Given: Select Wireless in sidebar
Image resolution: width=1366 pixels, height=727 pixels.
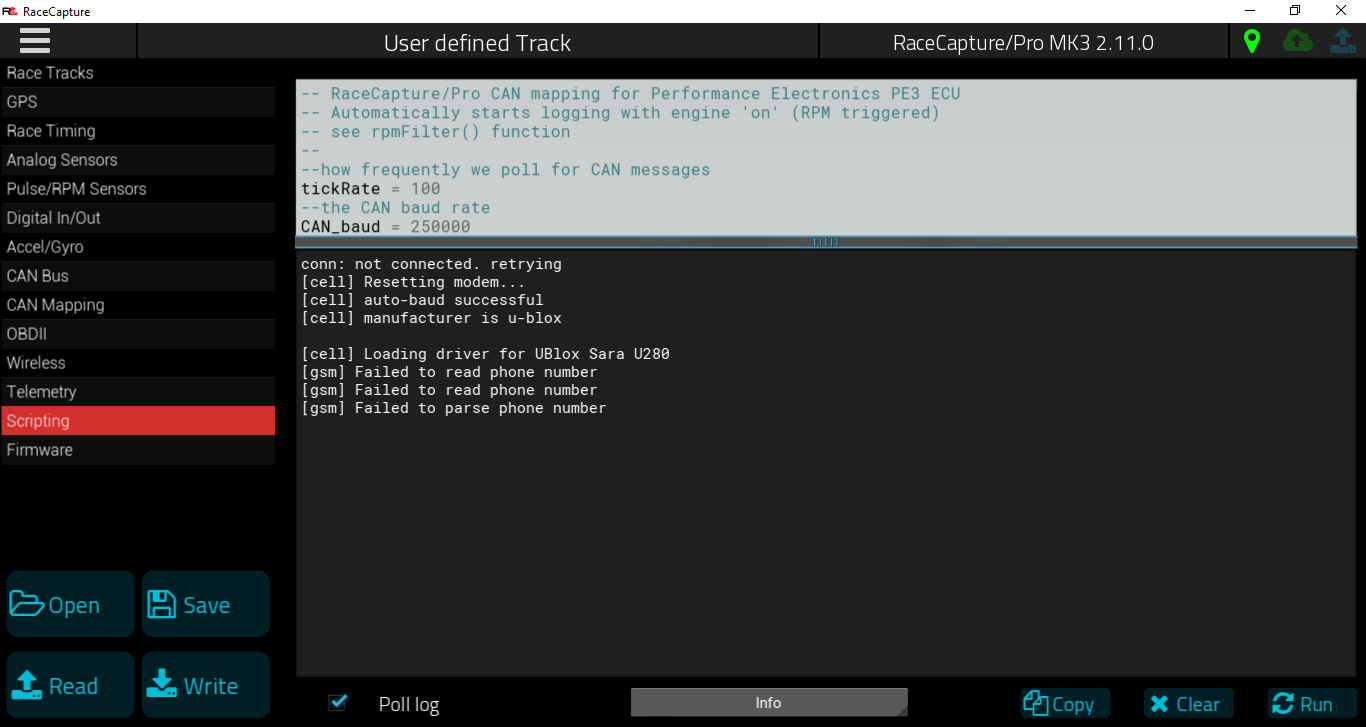Looking at the screenshot, I should [138, 363].
